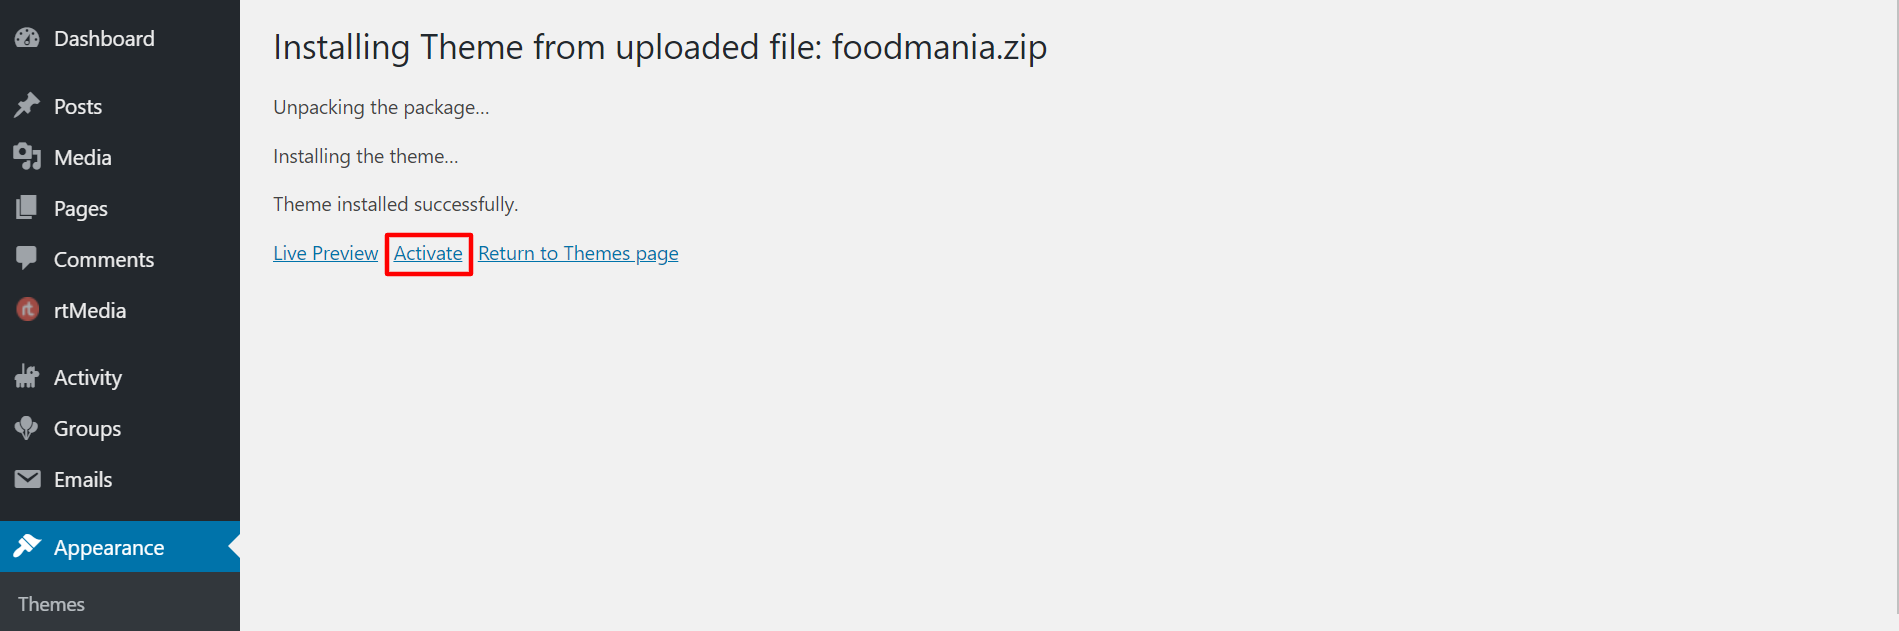Open the Dashboard via its gauge icon
1899x631 pixels.
point(27,38)
